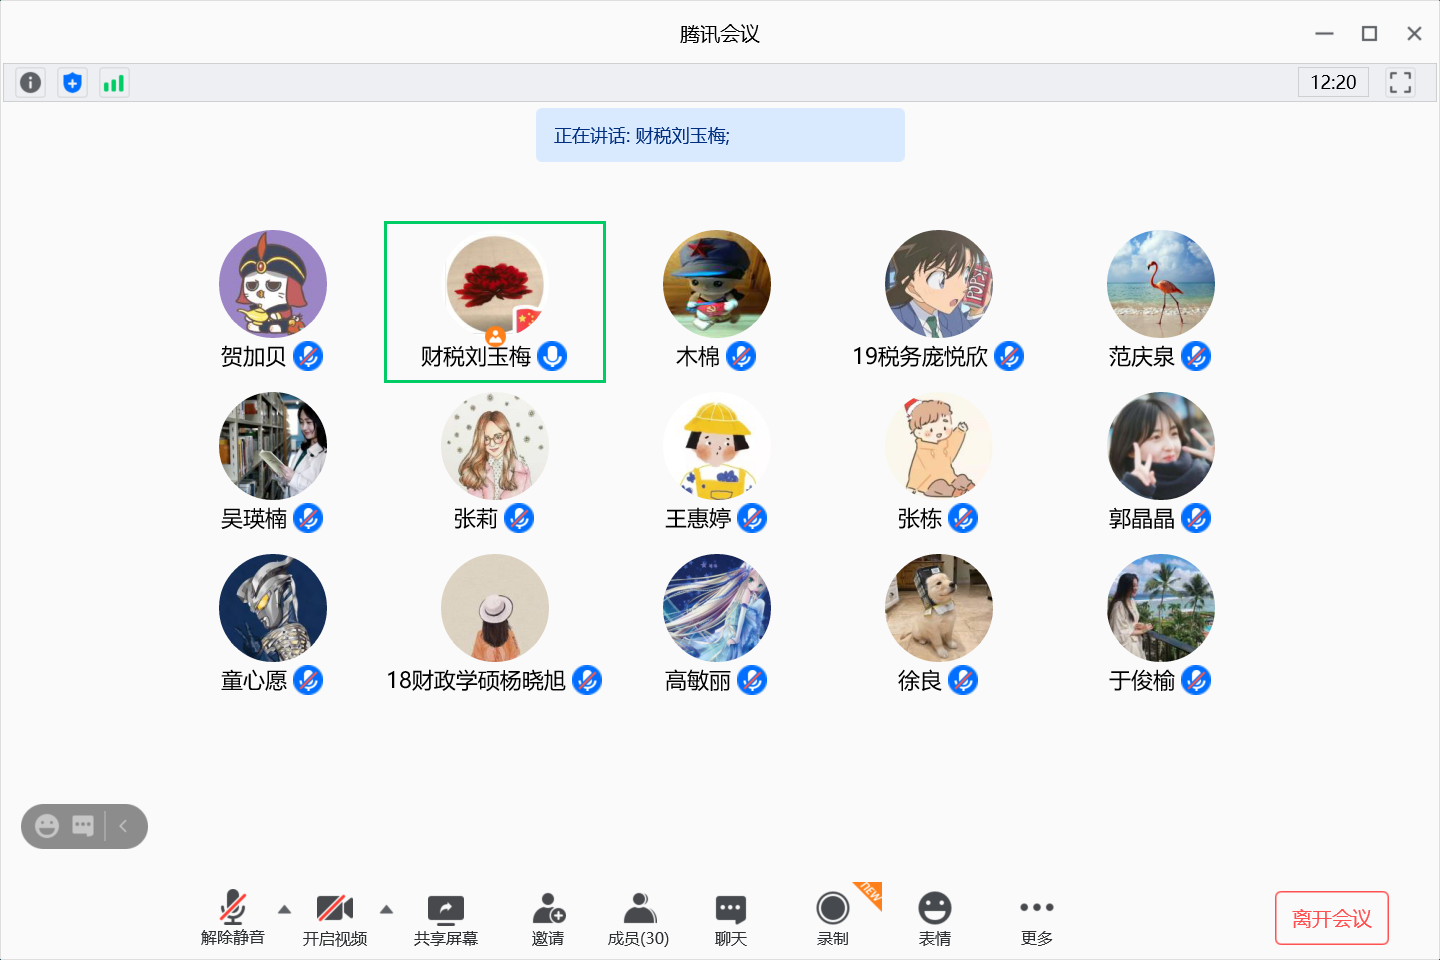1440x960 pixels.
Task: Click the blue security shield icon
Action: tap(72, 83)
